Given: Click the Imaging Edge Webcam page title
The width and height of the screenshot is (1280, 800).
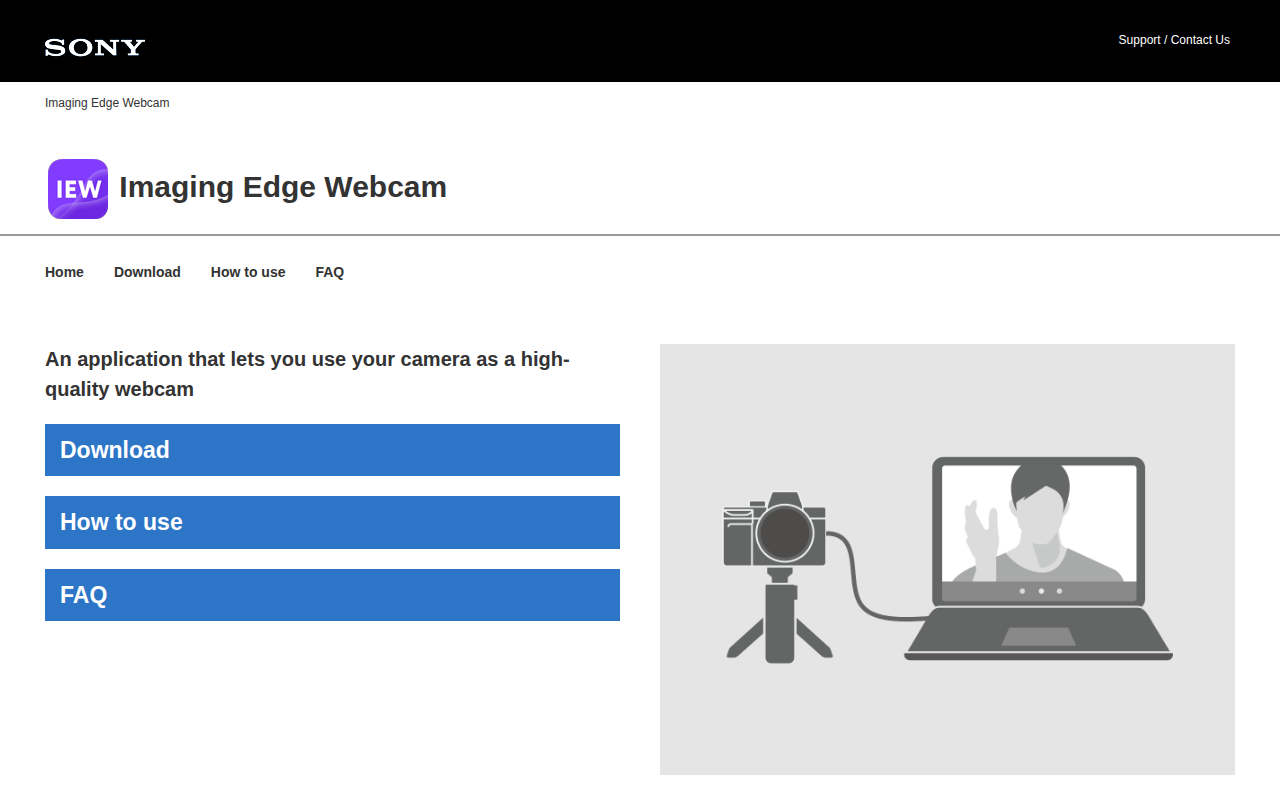Looking at the screenshot, I should (x=283, y=187).
